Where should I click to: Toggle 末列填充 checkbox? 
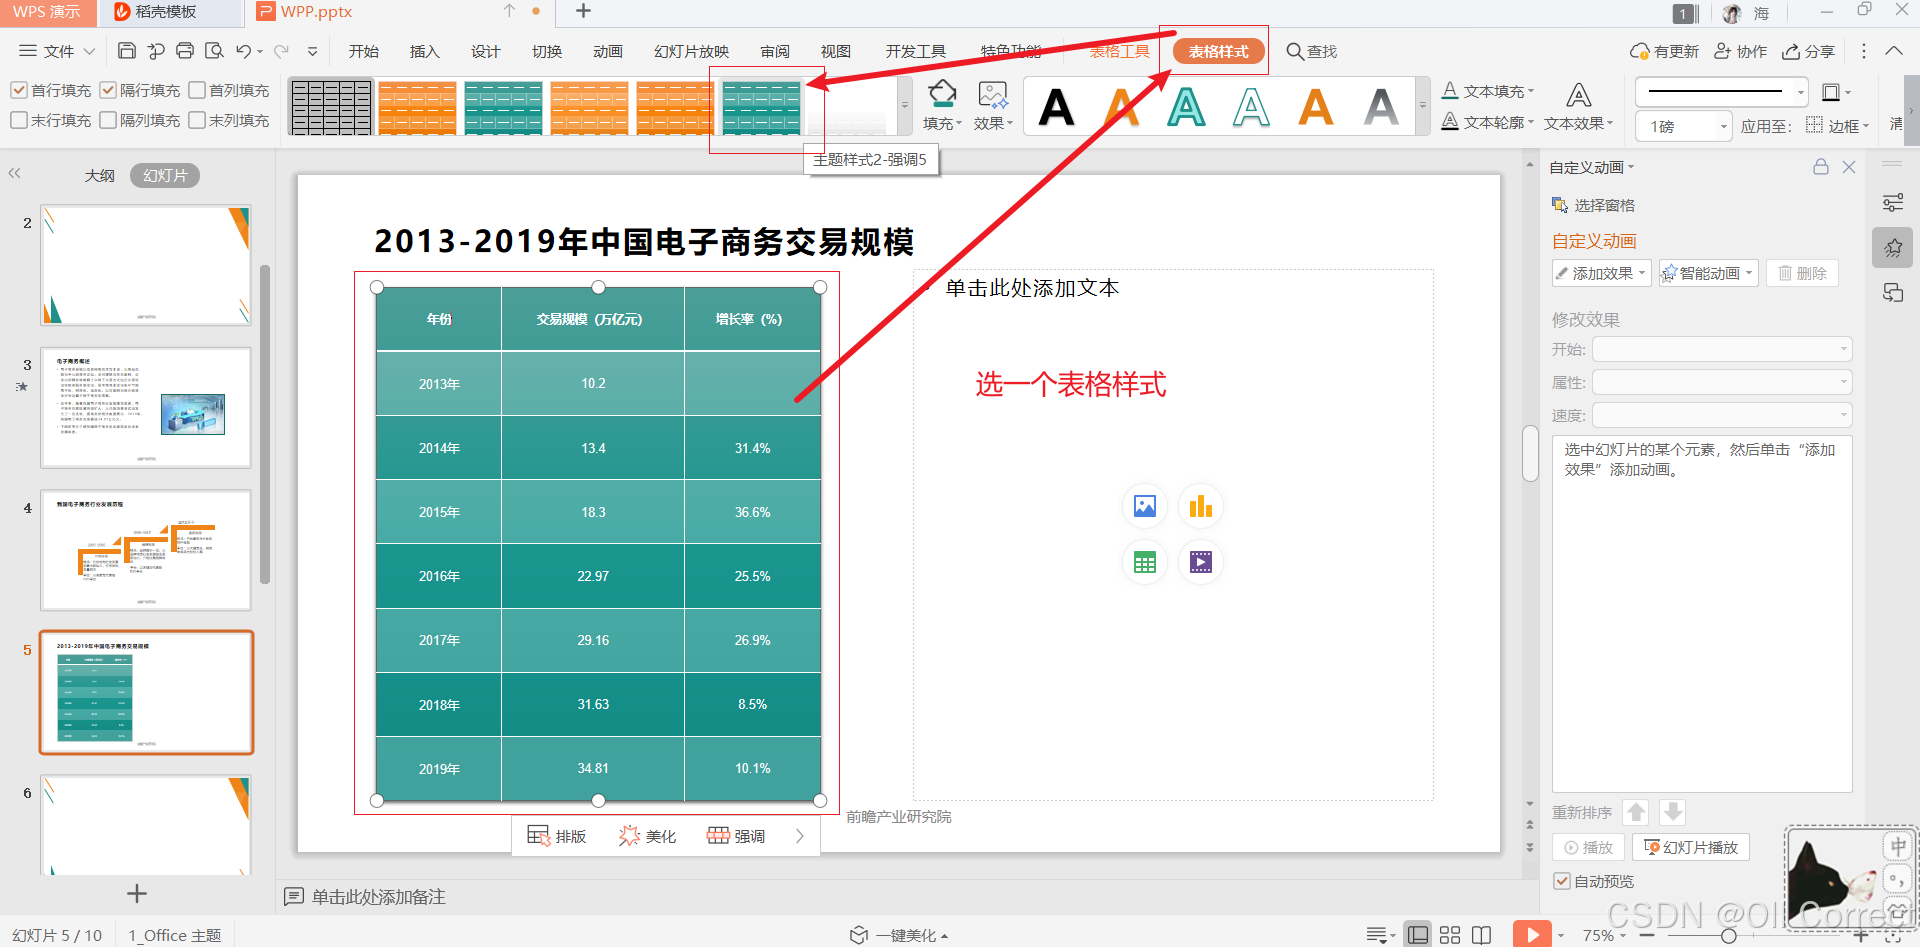[197, 120]
